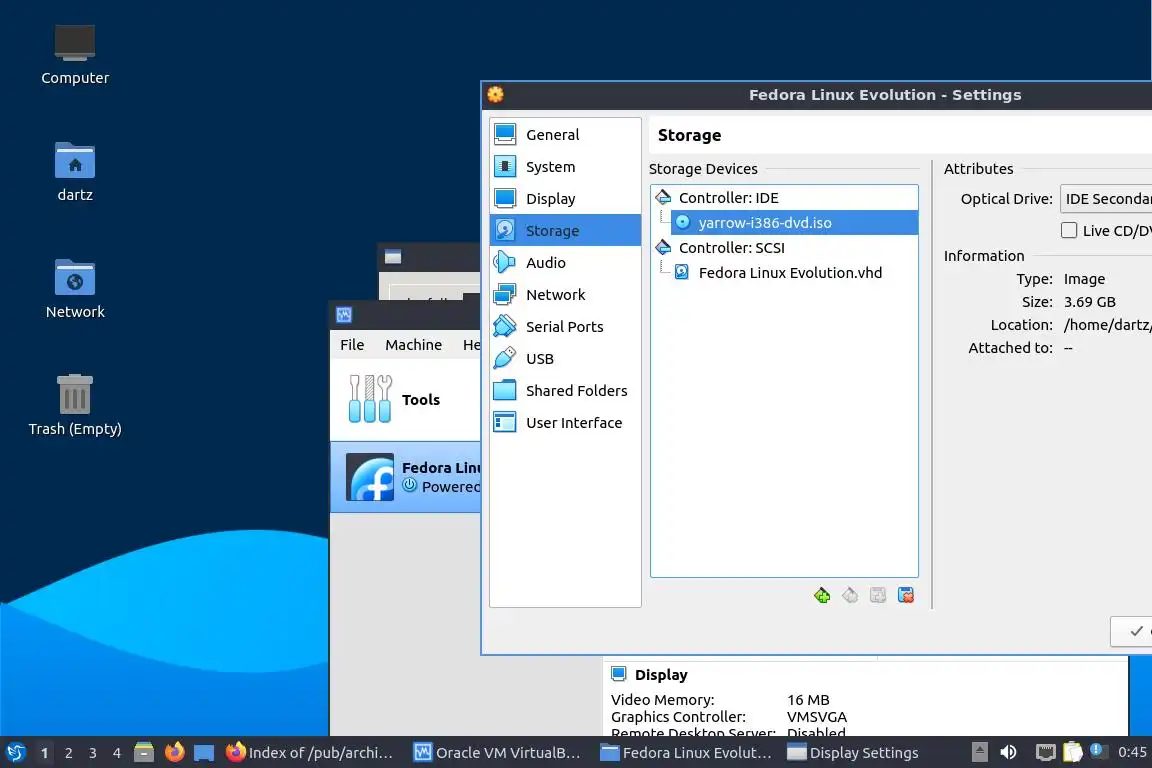Select the Display category in settings sidebar
Viewport: 1152px width, 768px height.
tap(565, 198)
